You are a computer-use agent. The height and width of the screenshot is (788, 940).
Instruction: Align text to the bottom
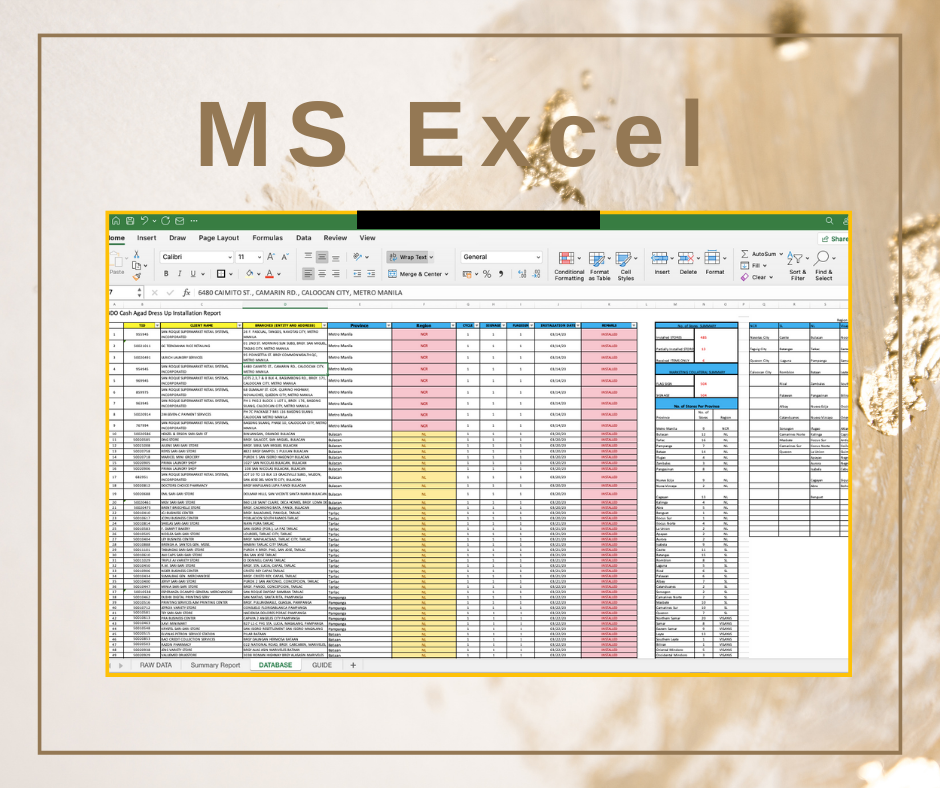336,257
